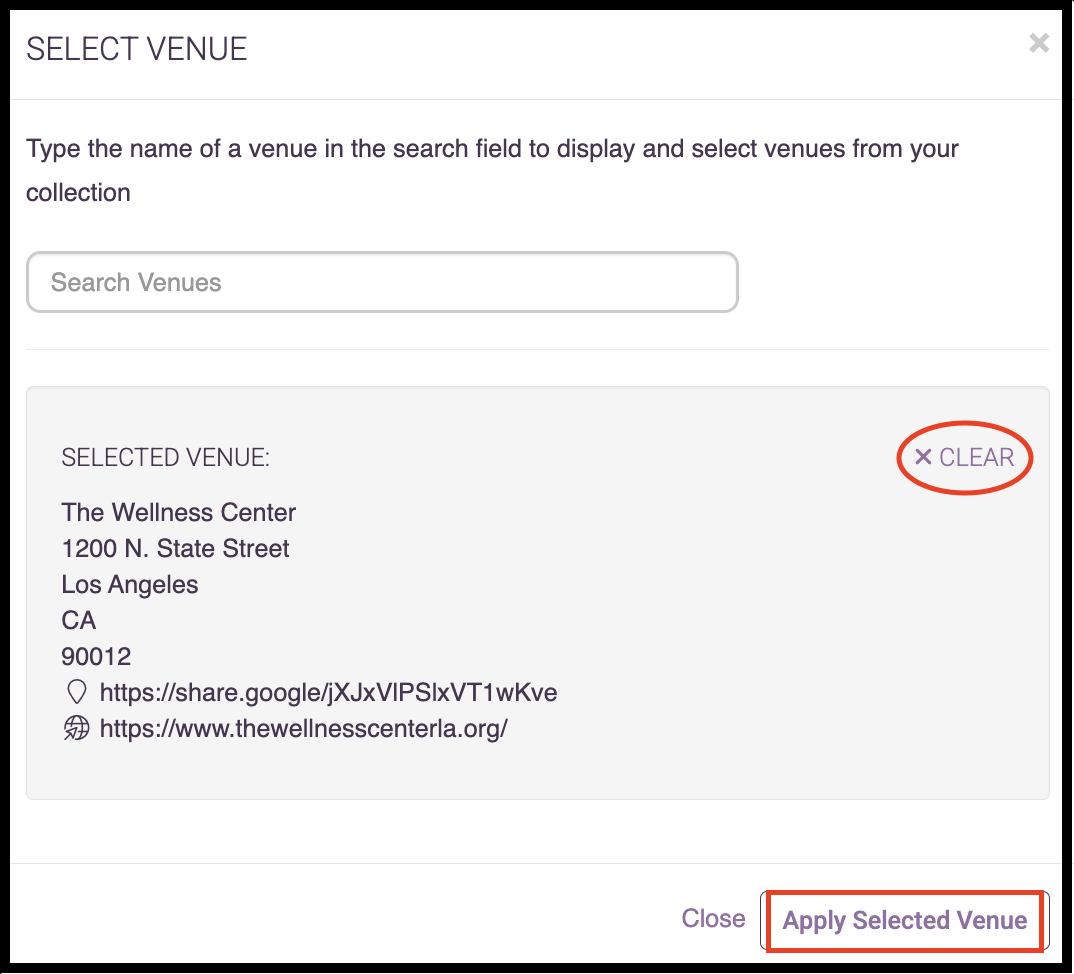The height and width of the screenshot is (974, 1074).
Task: Click the SELECTED VENUE: label
Action: (x=165, y=458)
